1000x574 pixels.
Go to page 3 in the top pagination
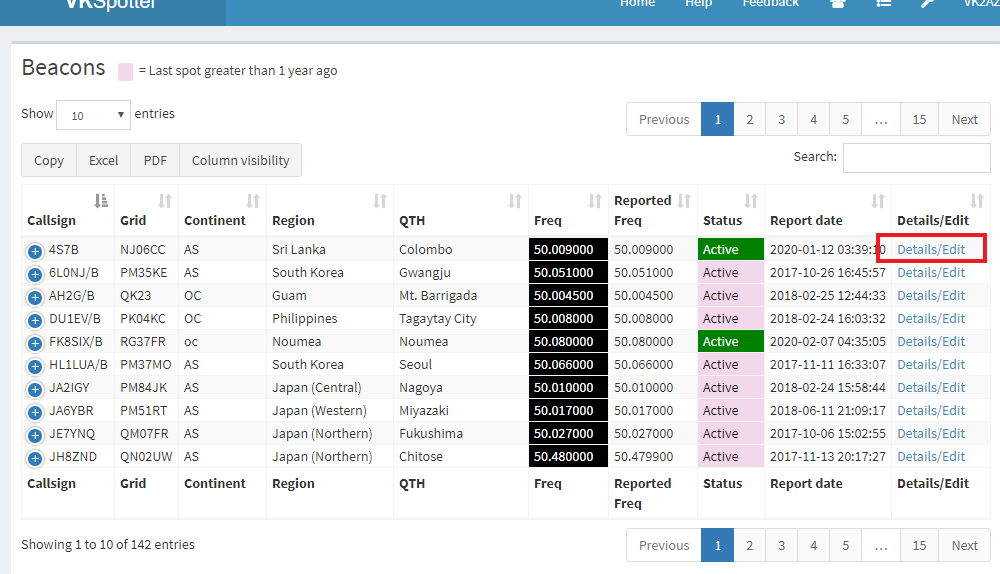[781, 119]
